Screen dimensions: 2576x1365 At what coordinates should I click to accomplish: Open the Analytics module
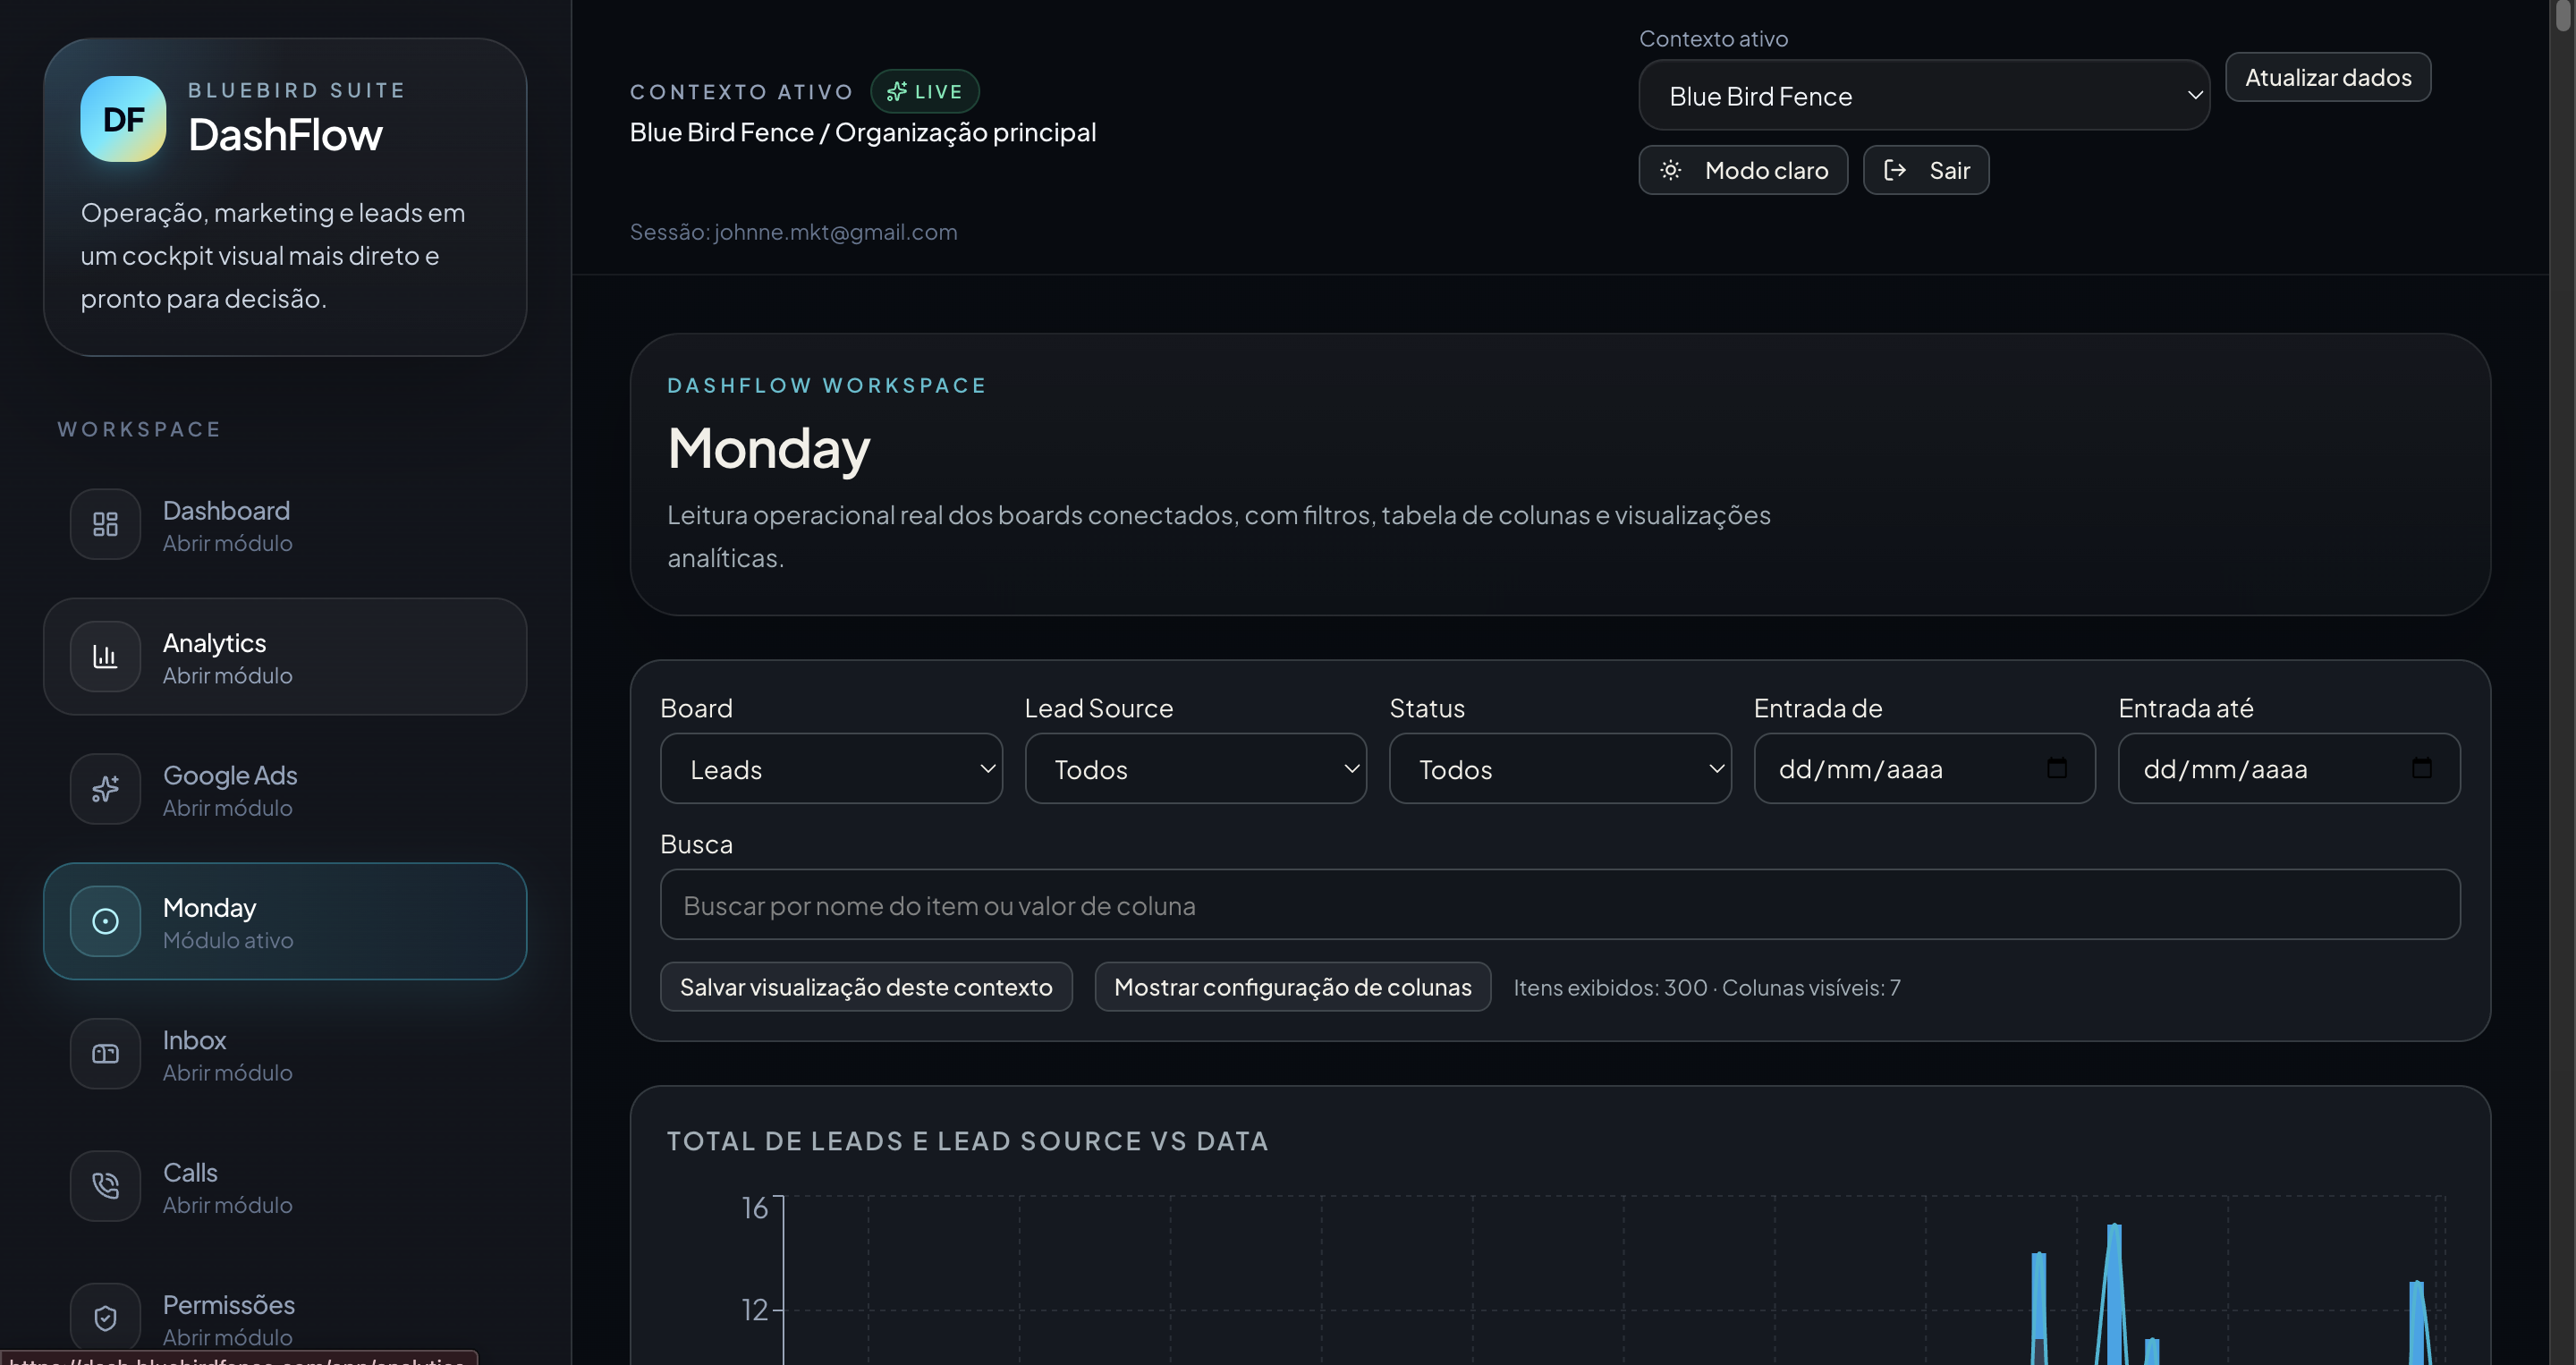coord(285,657)
